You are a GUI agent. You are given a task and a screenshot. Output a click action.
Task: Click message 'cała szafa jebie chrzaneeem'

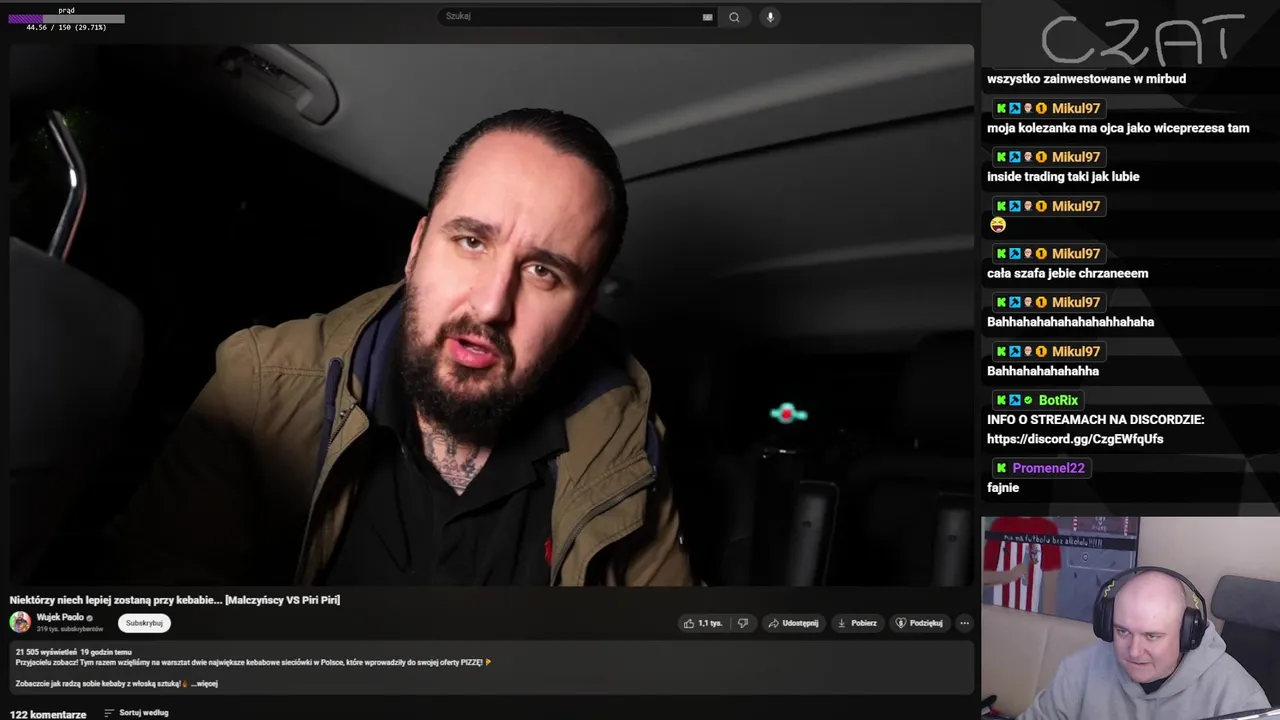pos(1067,274)
